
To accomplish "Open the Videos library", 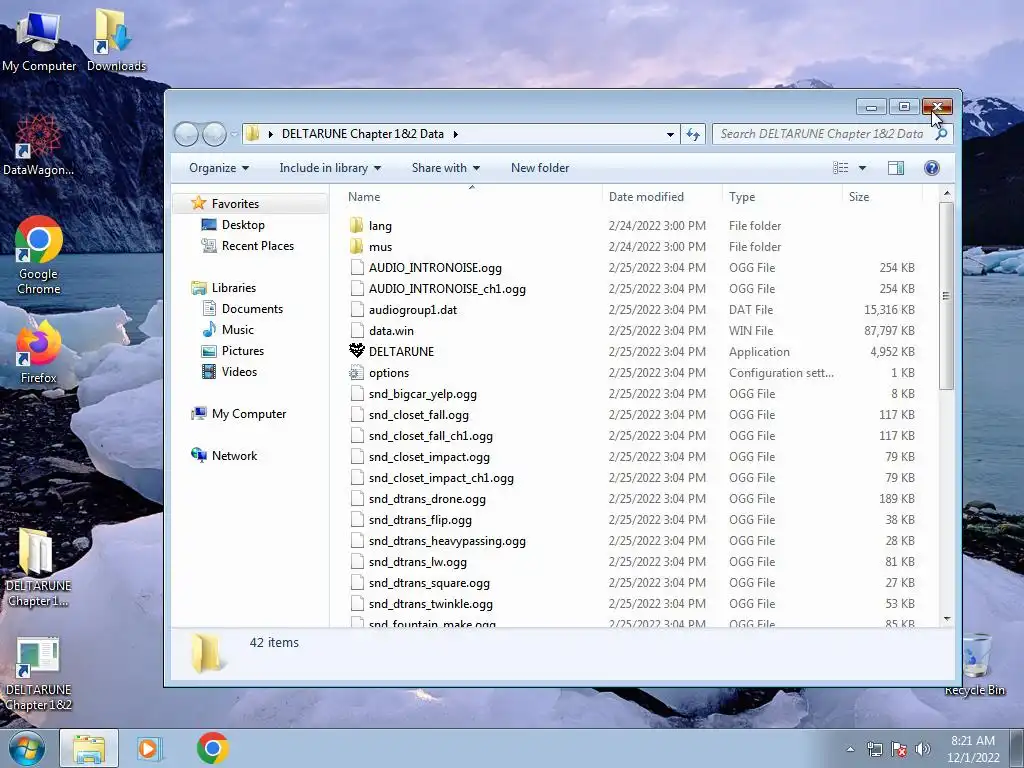I will point(230,372).
